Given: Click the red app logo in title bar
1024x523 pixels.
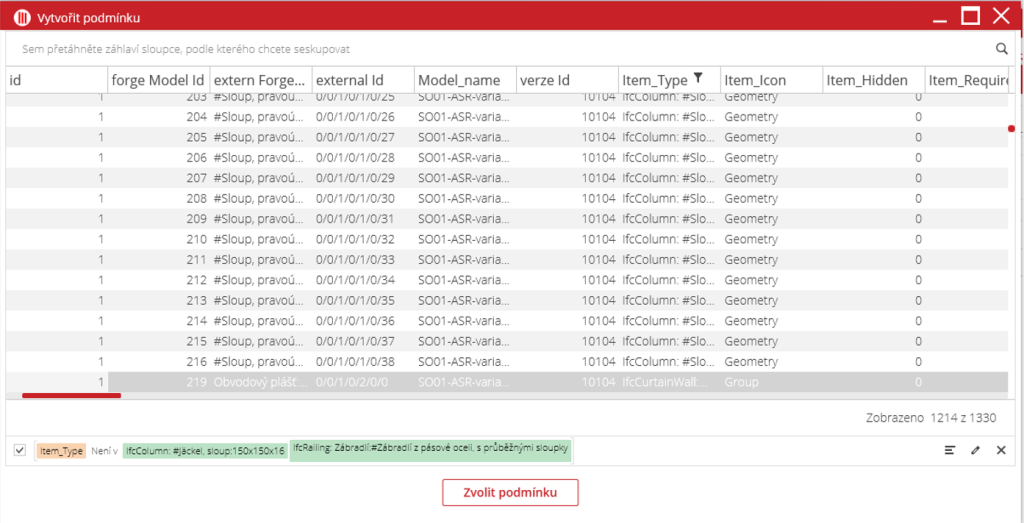Looking at the screenshot, I should point(20,16).
